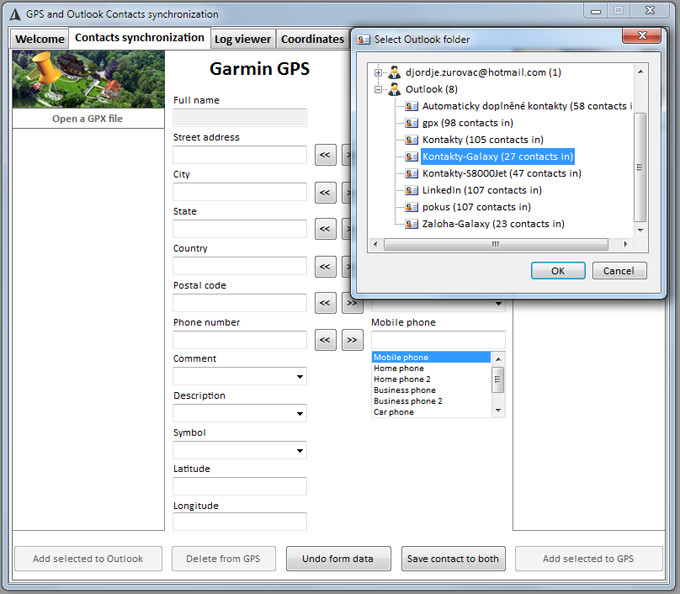Image resolution: width=680 pixels, height=594 pixels.
Task: Click the contact card icon beside gpx folder
Action: (x=411, y=123)
